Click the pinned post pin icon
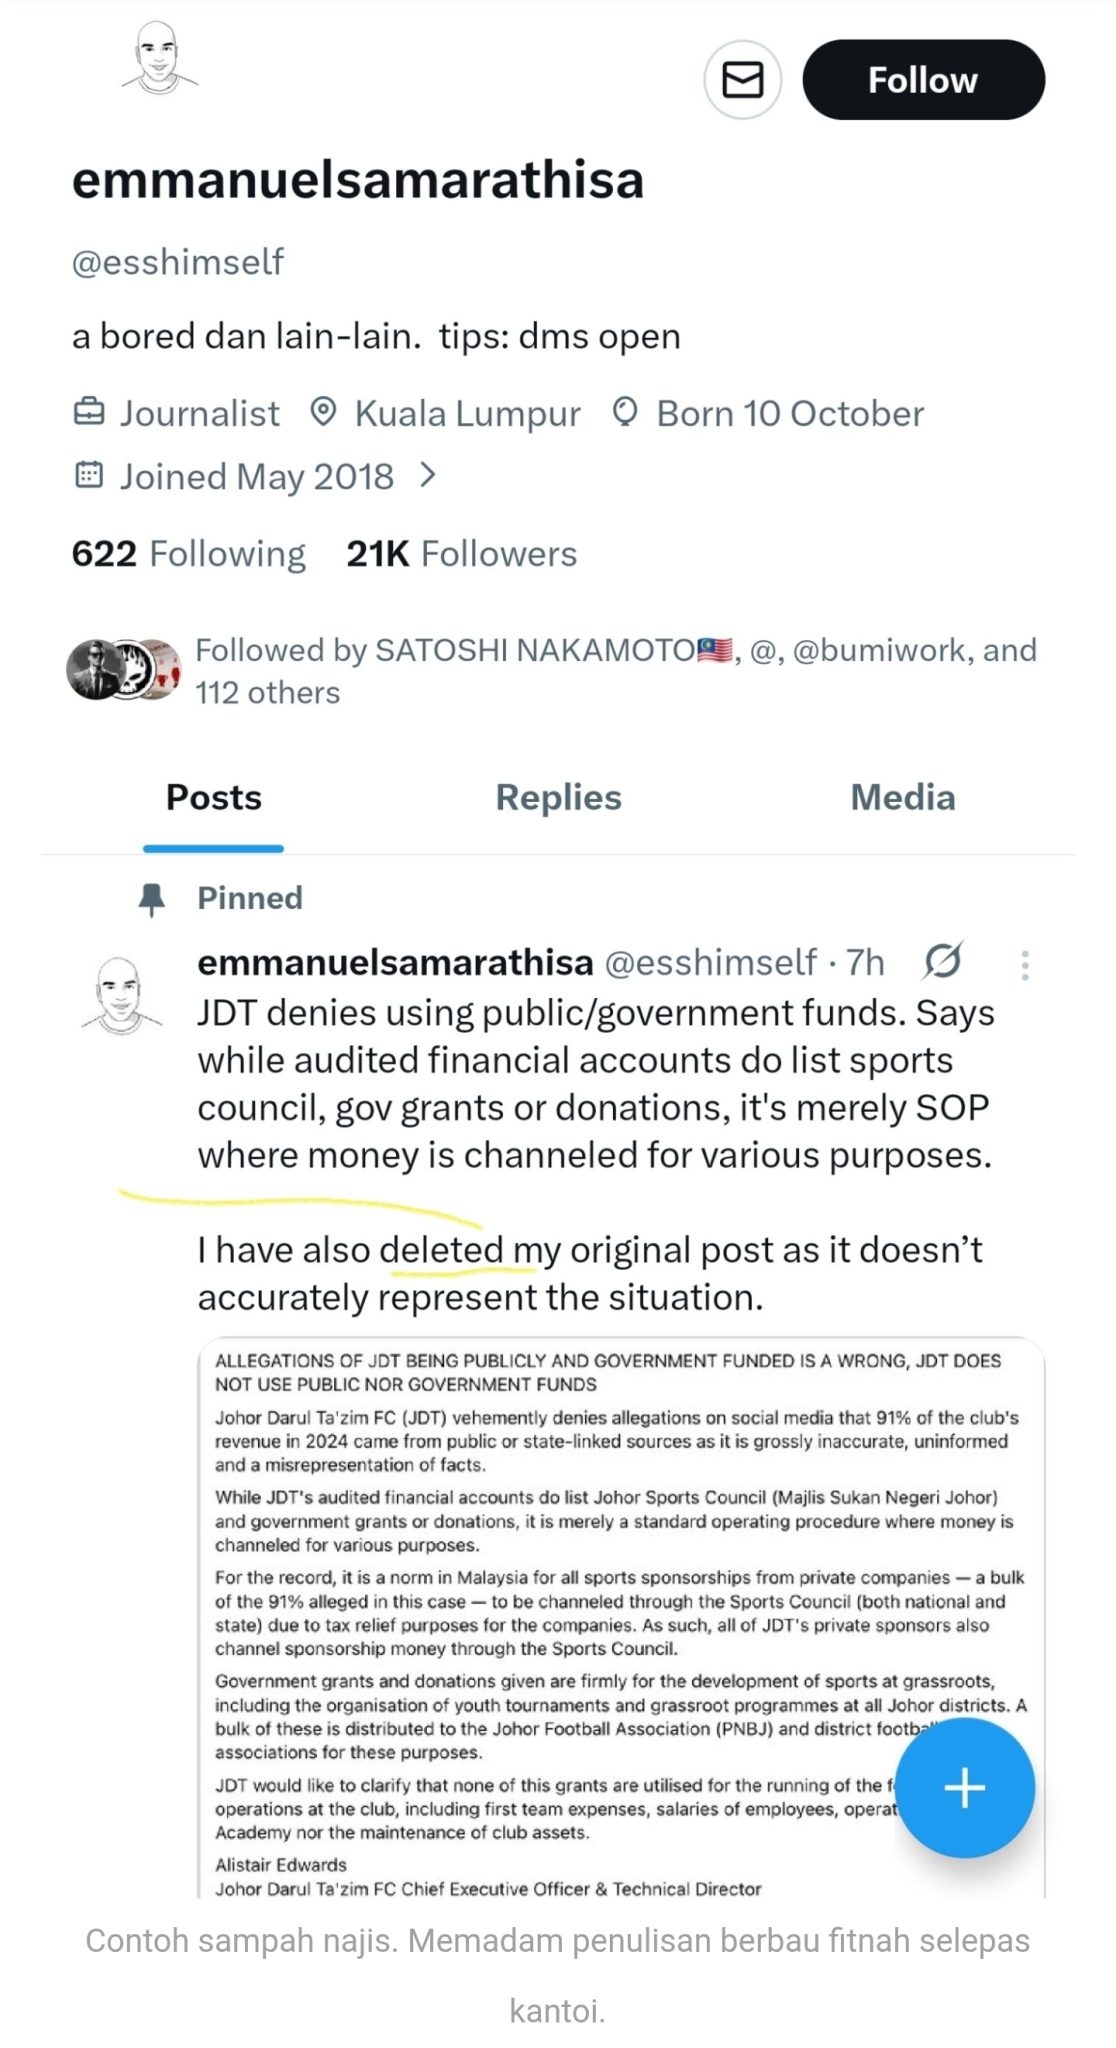This screenshot has height=2048, width=1116. (151, 899)
